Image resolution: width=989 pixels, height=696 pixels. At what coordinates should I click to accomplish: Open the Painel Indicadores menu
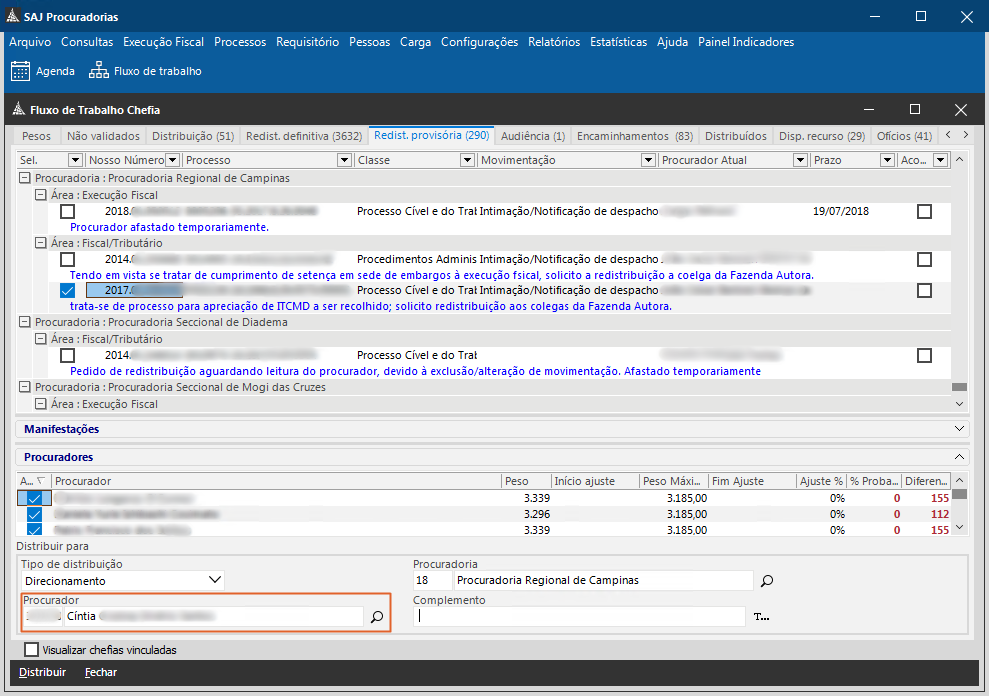pos(746,42)
